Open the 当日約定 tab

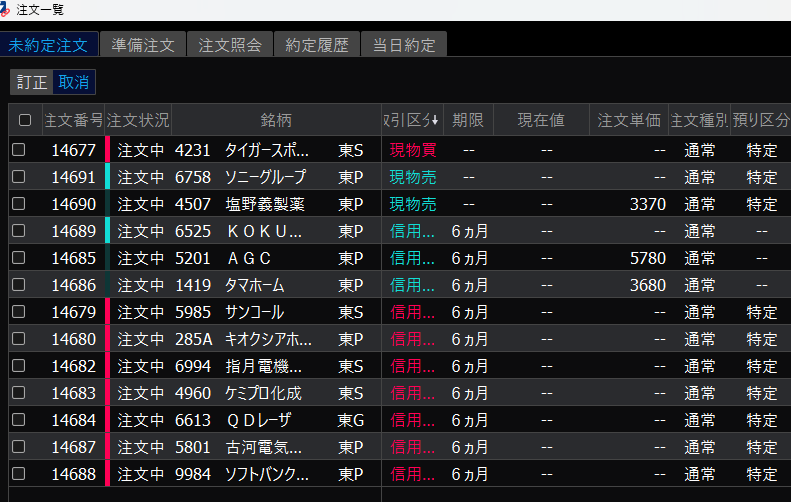(403, 45)
